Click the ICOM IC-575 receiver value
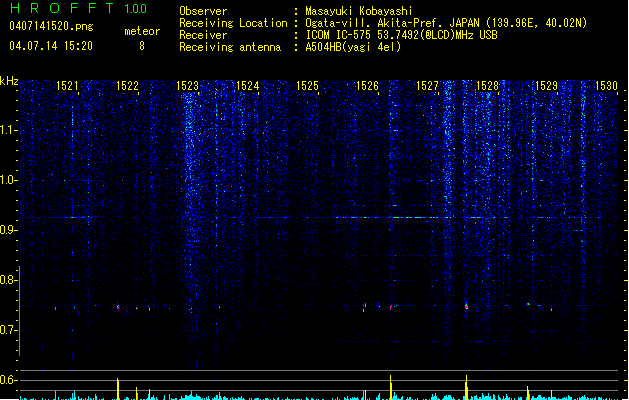The height and width of the screenshot is (400, 629). [401, 35]
